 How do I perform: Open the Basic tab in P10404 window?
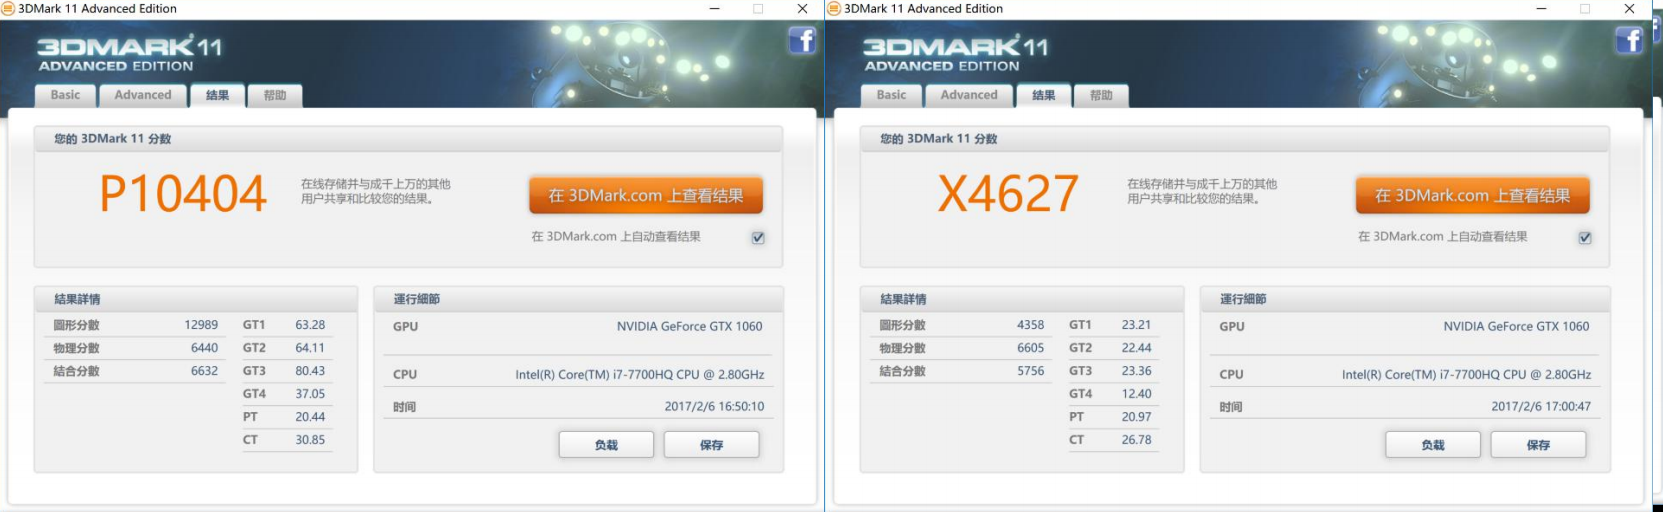coord(66,95)
